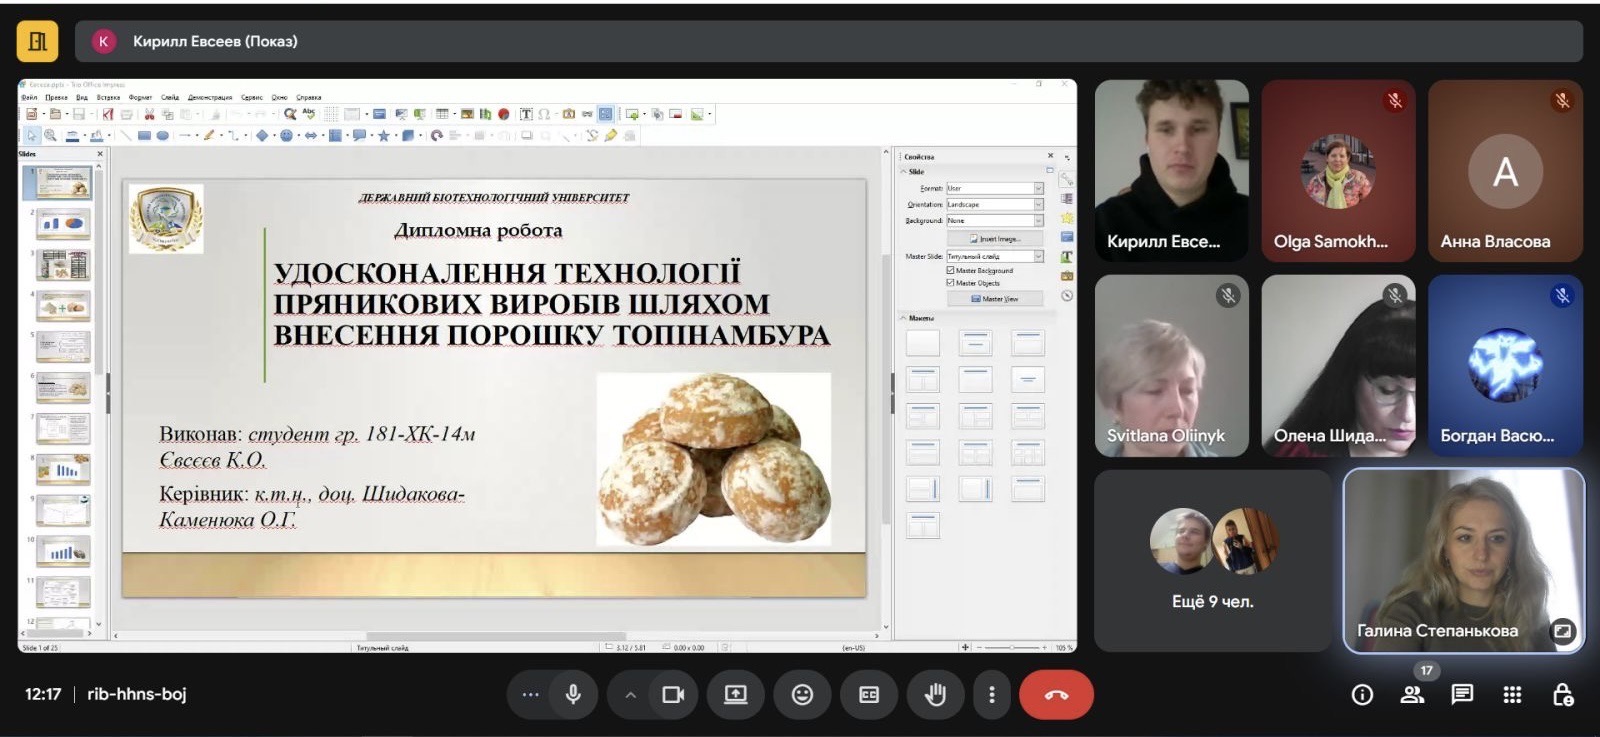Expand camera settings chevron arrow
1600x737 pixels.
[x=630, y=694]
